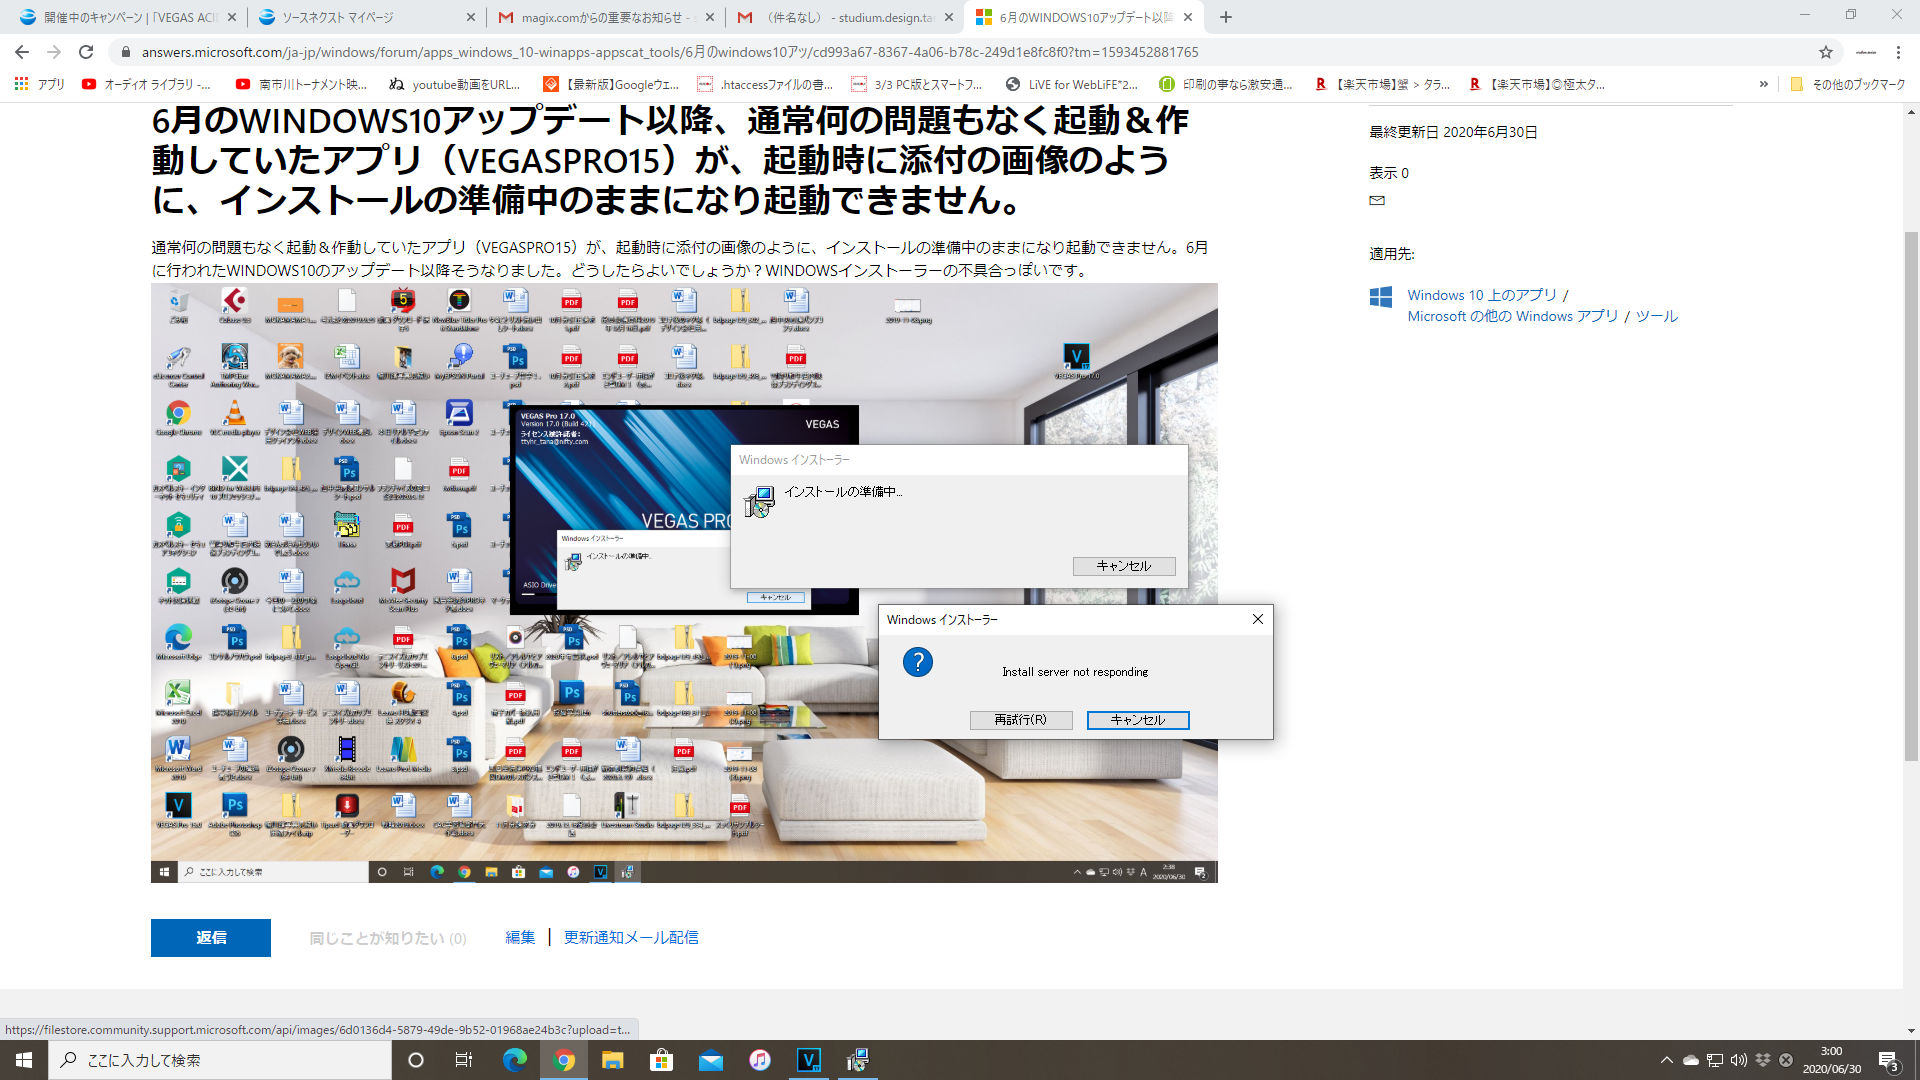1920x1080 pixels.
Task: Launch Microsoft Edge from the taskbar
Action: click(x=514, y=1060)
